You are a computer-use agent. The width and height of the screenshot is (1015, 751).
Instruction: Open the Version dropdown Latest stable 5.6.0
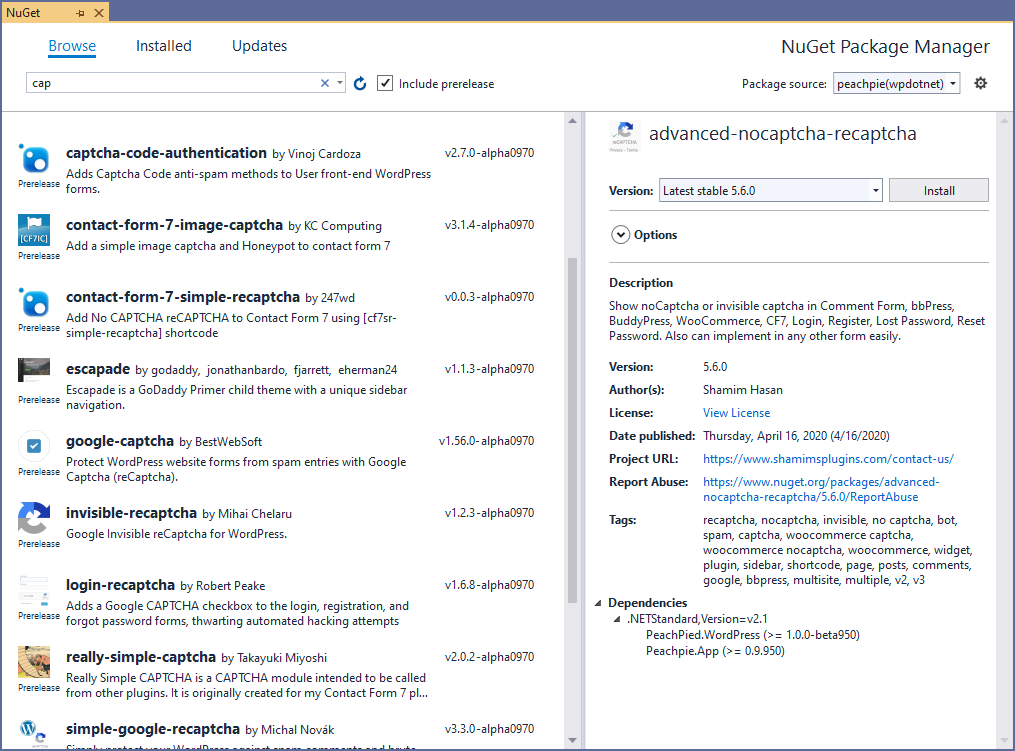pos(770,190)
